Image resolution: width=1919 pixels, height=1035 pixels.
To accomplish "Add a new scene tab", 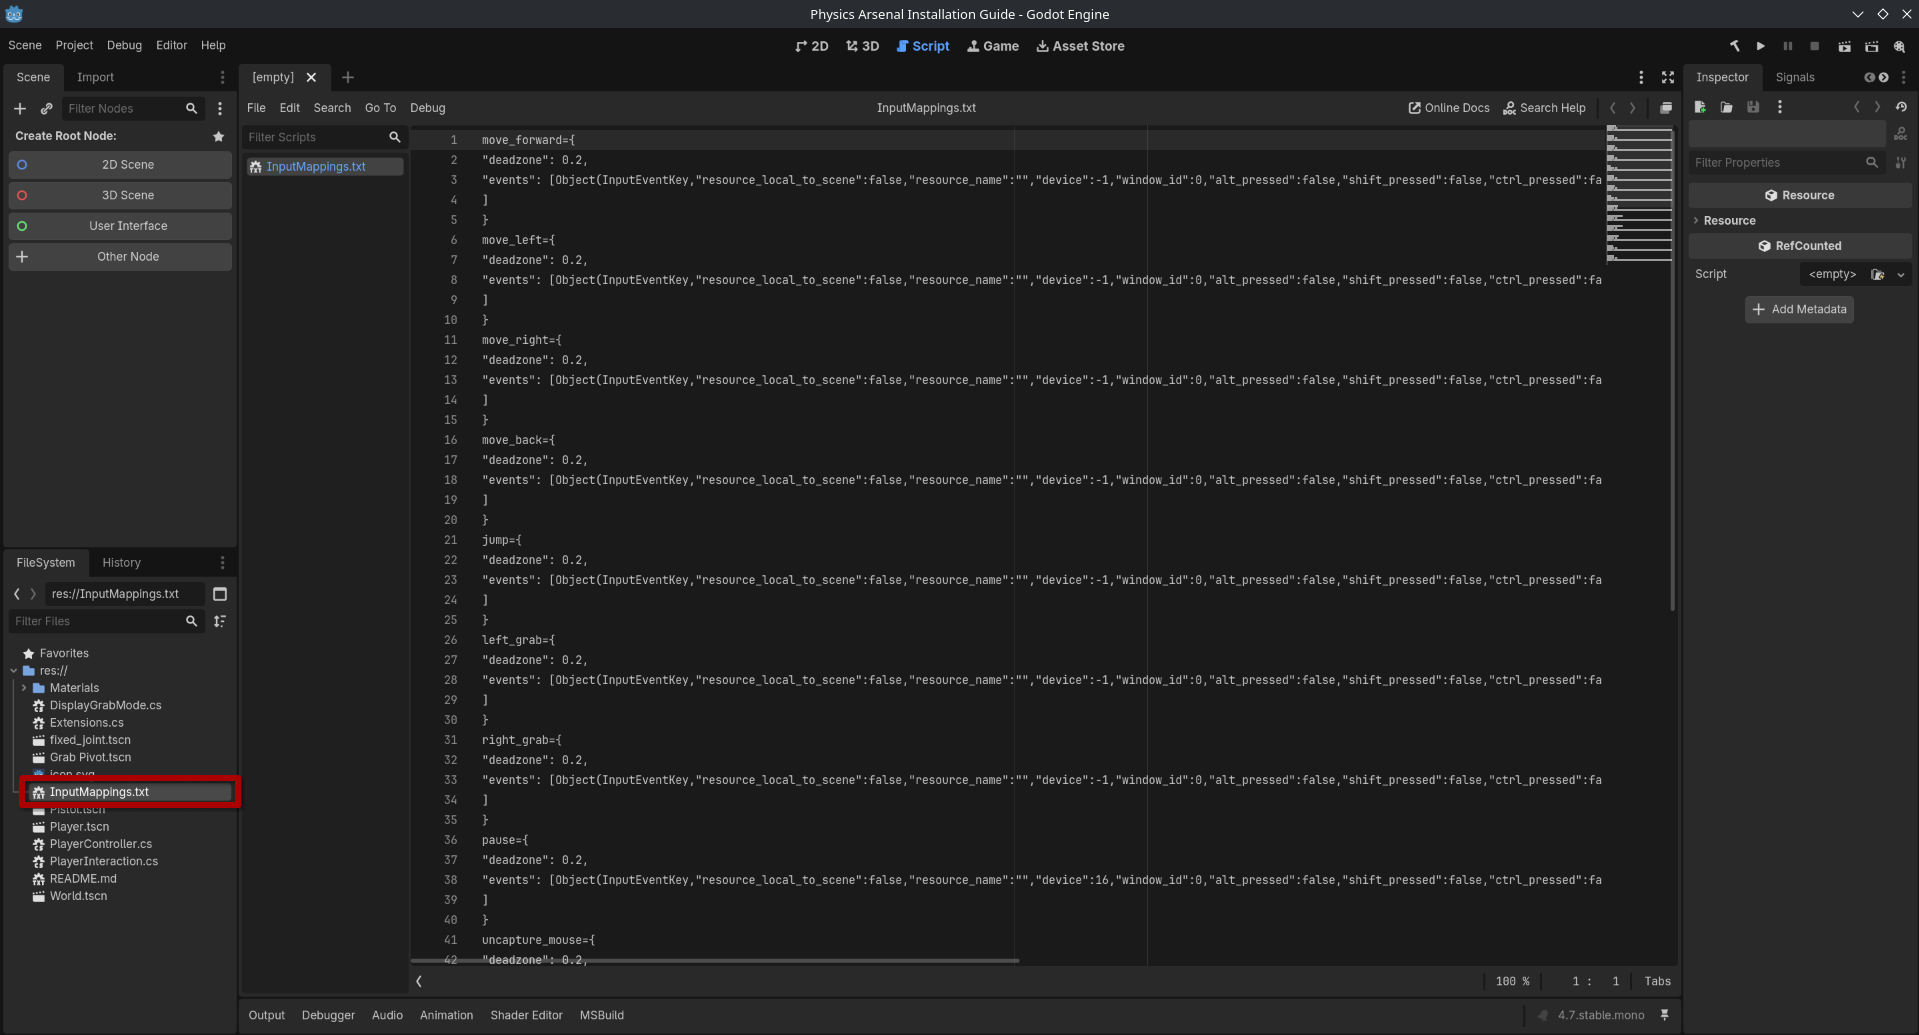I will point(348,77).
